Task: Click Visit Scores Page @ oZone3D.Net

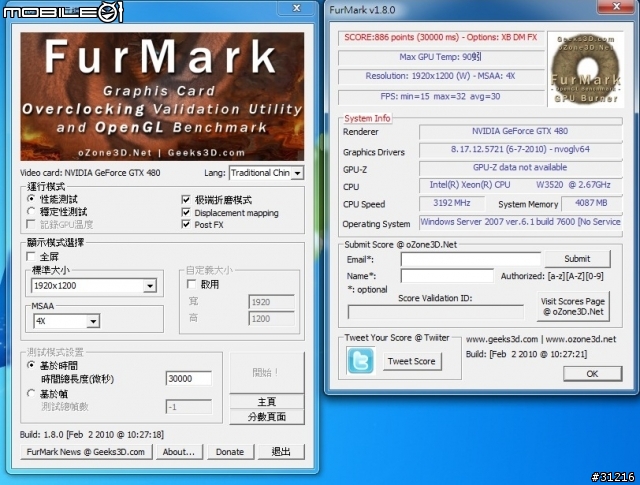Action: click(573, 307)
